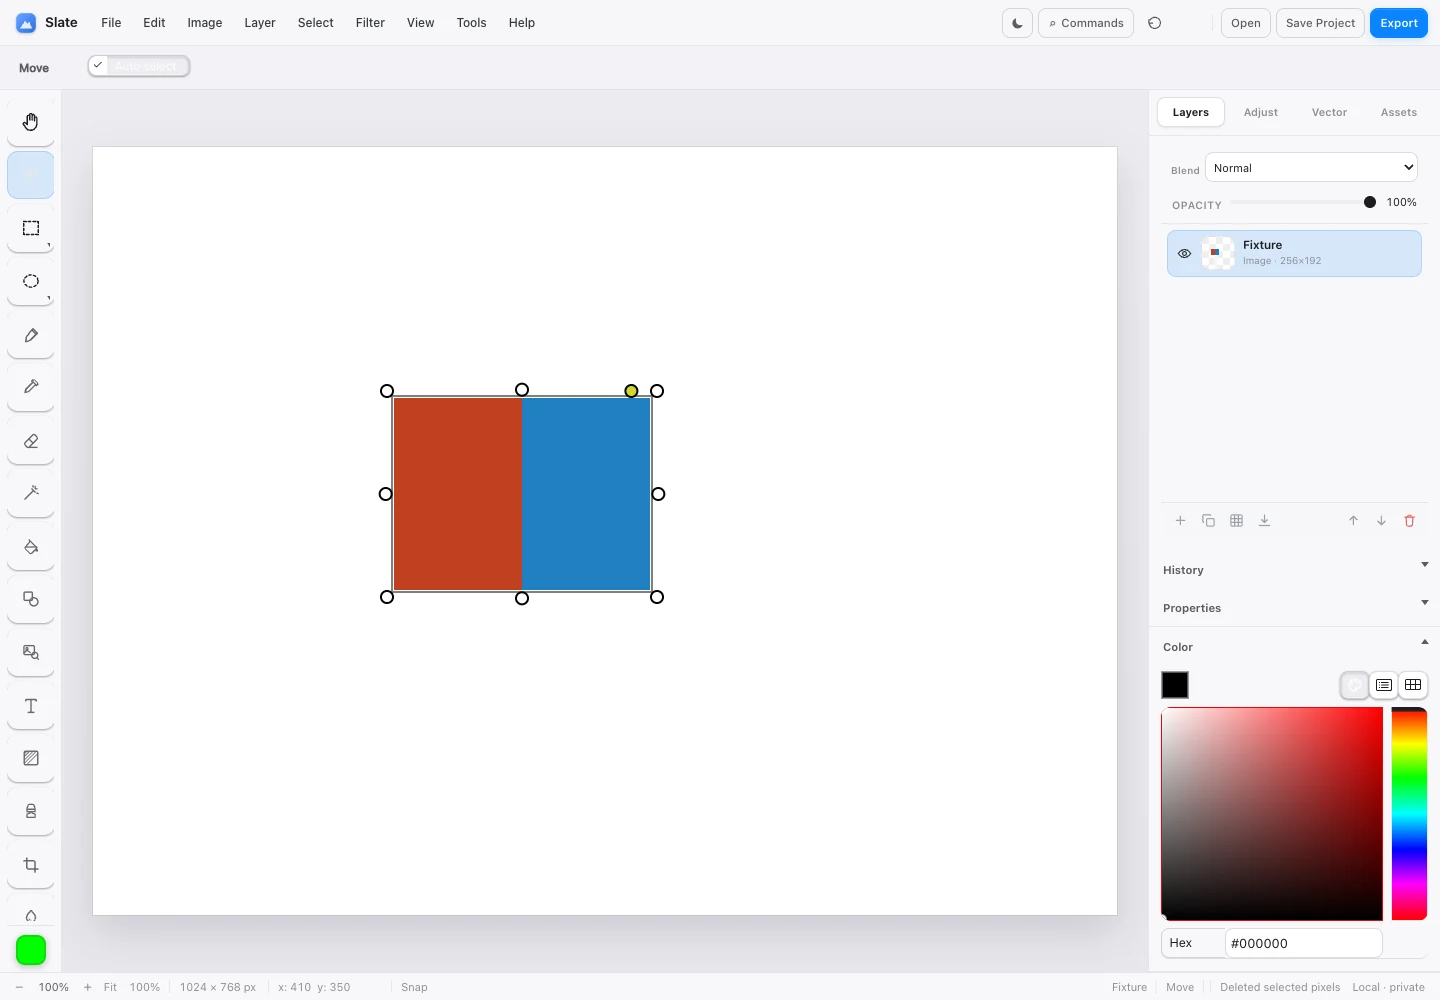The height and width of the screenshot is (1000, 1440).
Task: Open the Blend mode dropdown
Action: pyautogui.click(x=1311, y=168)
